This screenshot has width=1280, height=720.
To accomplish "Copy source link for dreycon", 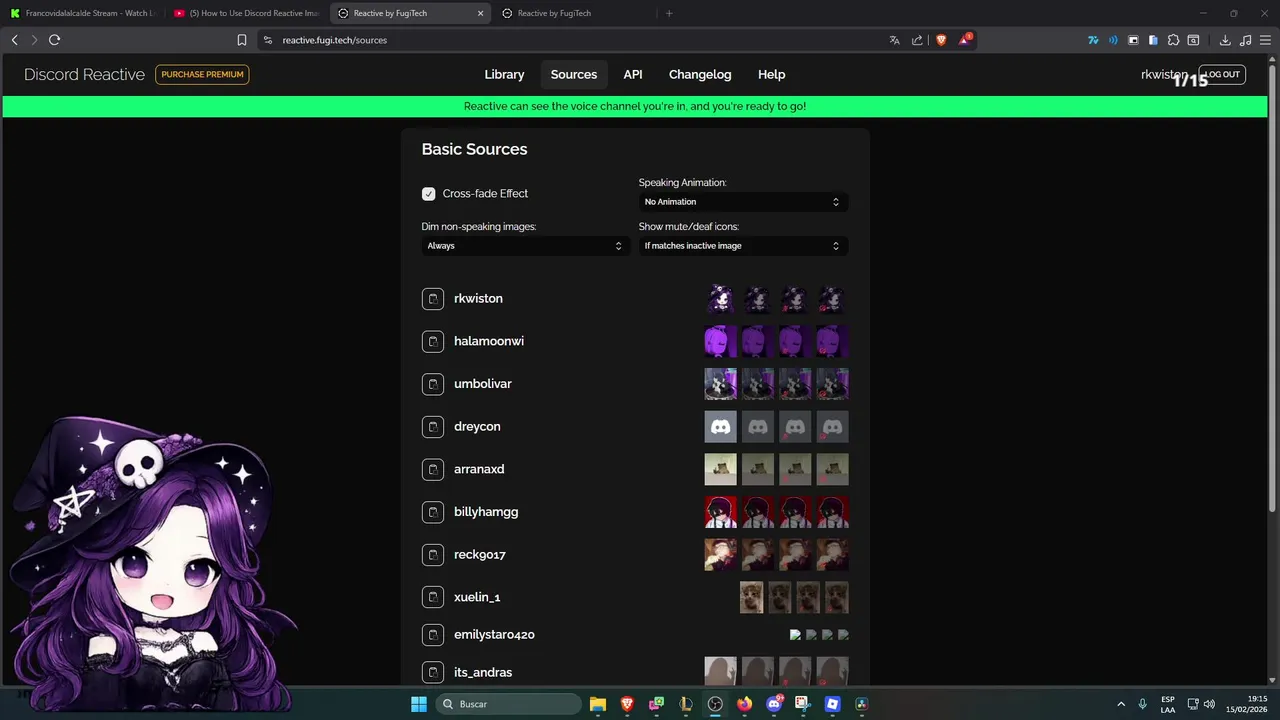I will [x=432, y=427].
